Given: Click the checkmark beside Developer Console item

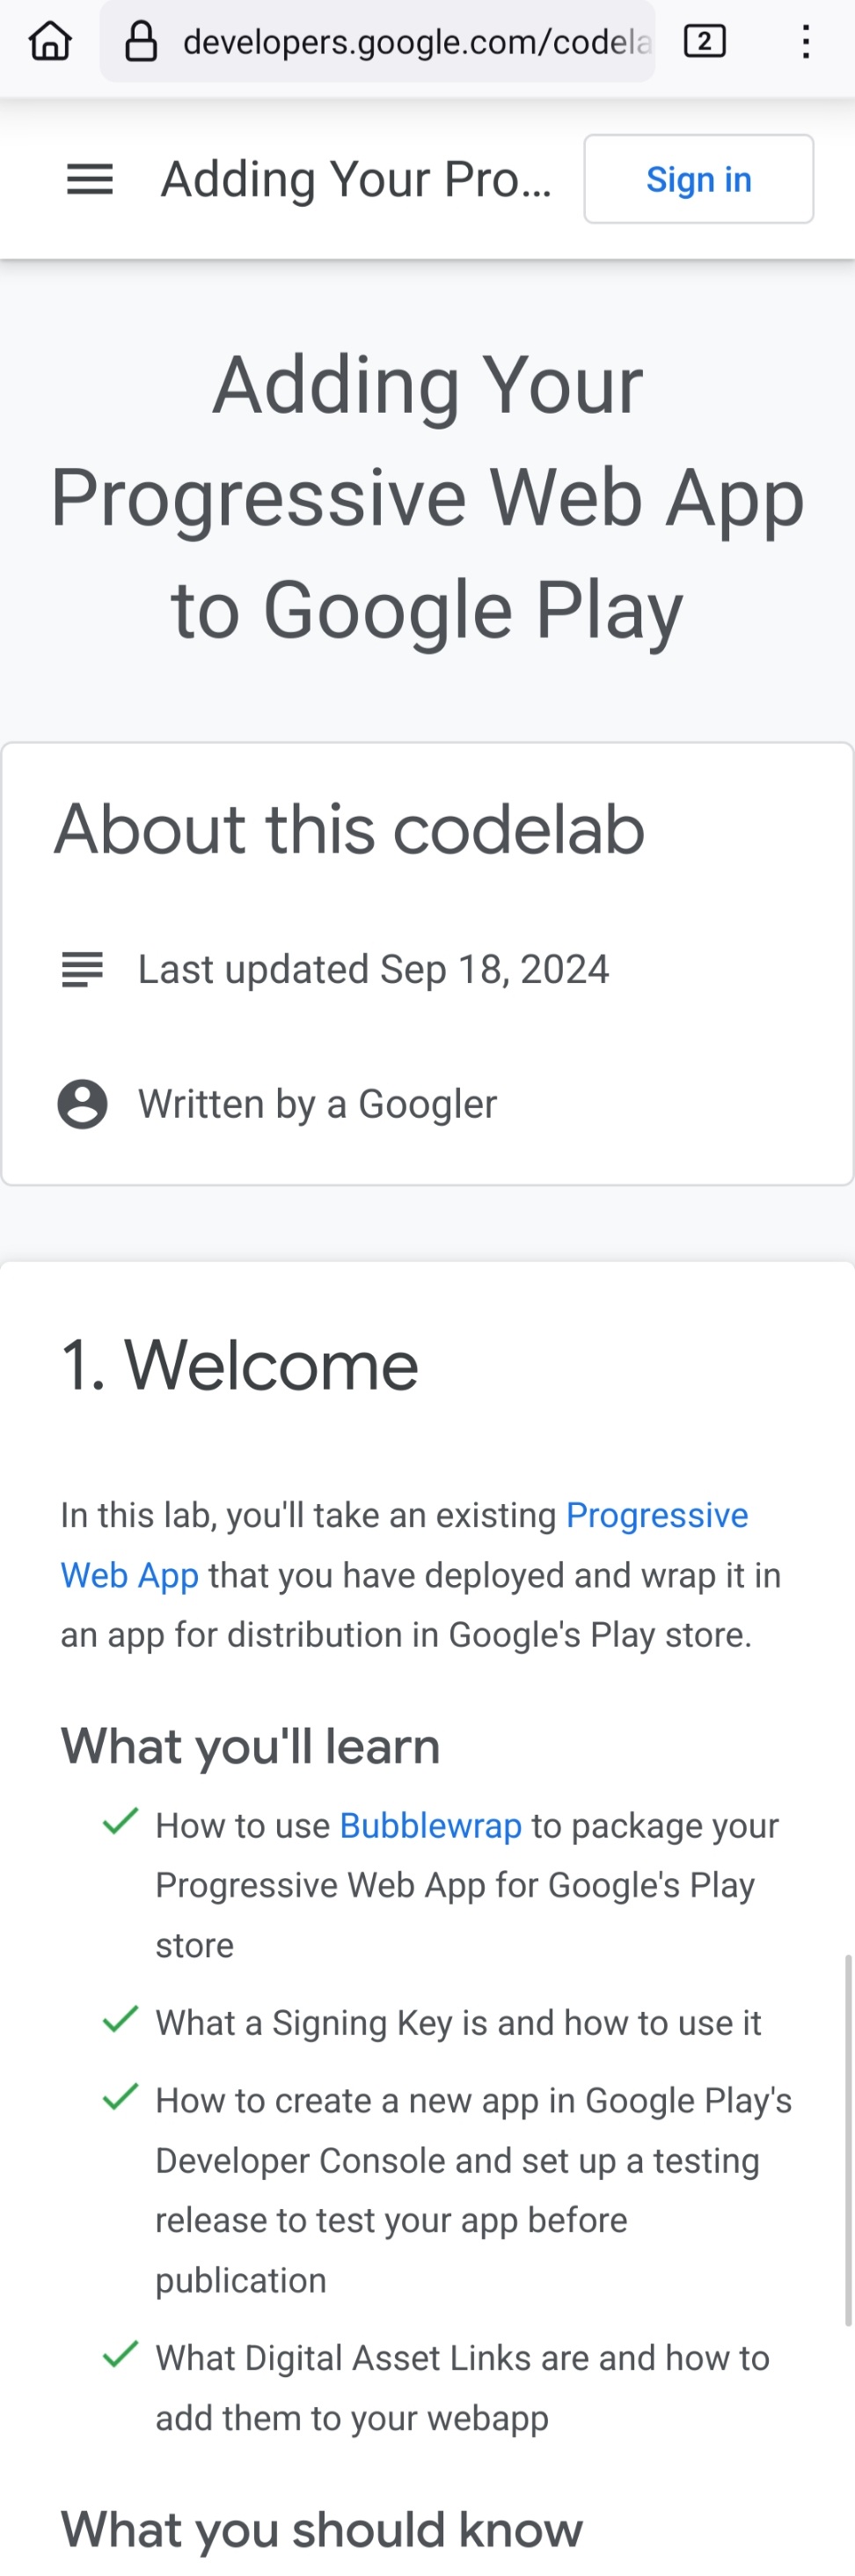Looking at the screenshot, I should click(x=120, y=2097).
